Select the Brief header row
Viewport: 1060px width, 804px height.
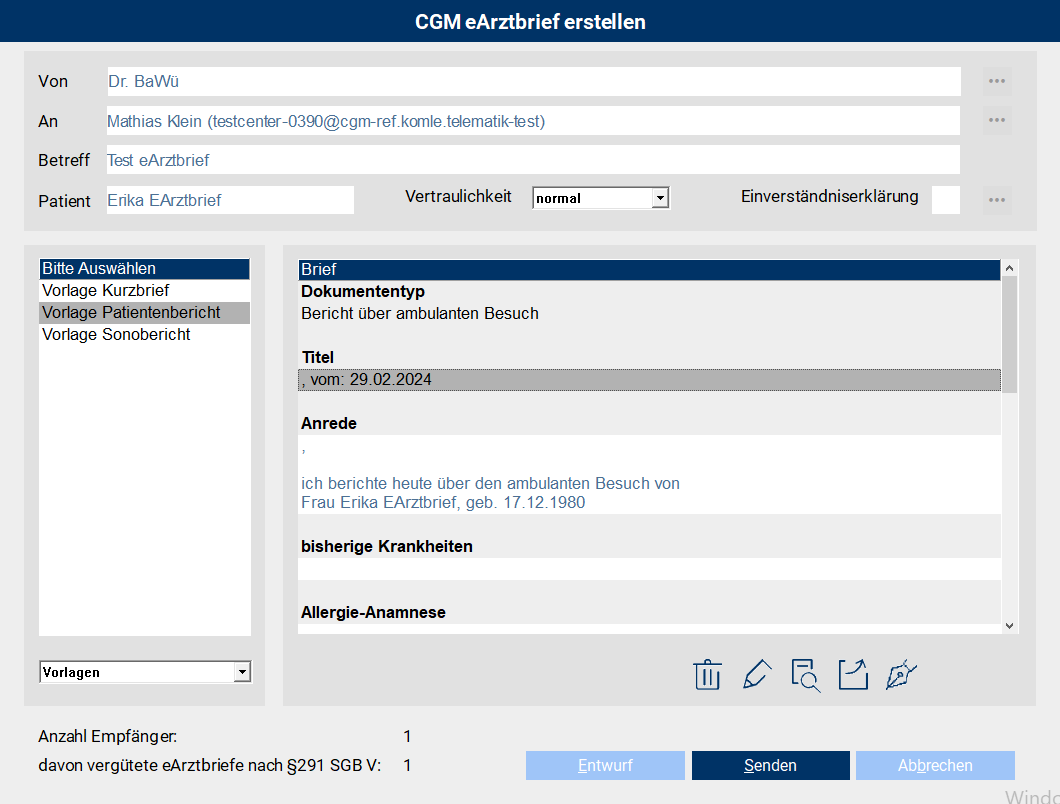tap(649, 270)
